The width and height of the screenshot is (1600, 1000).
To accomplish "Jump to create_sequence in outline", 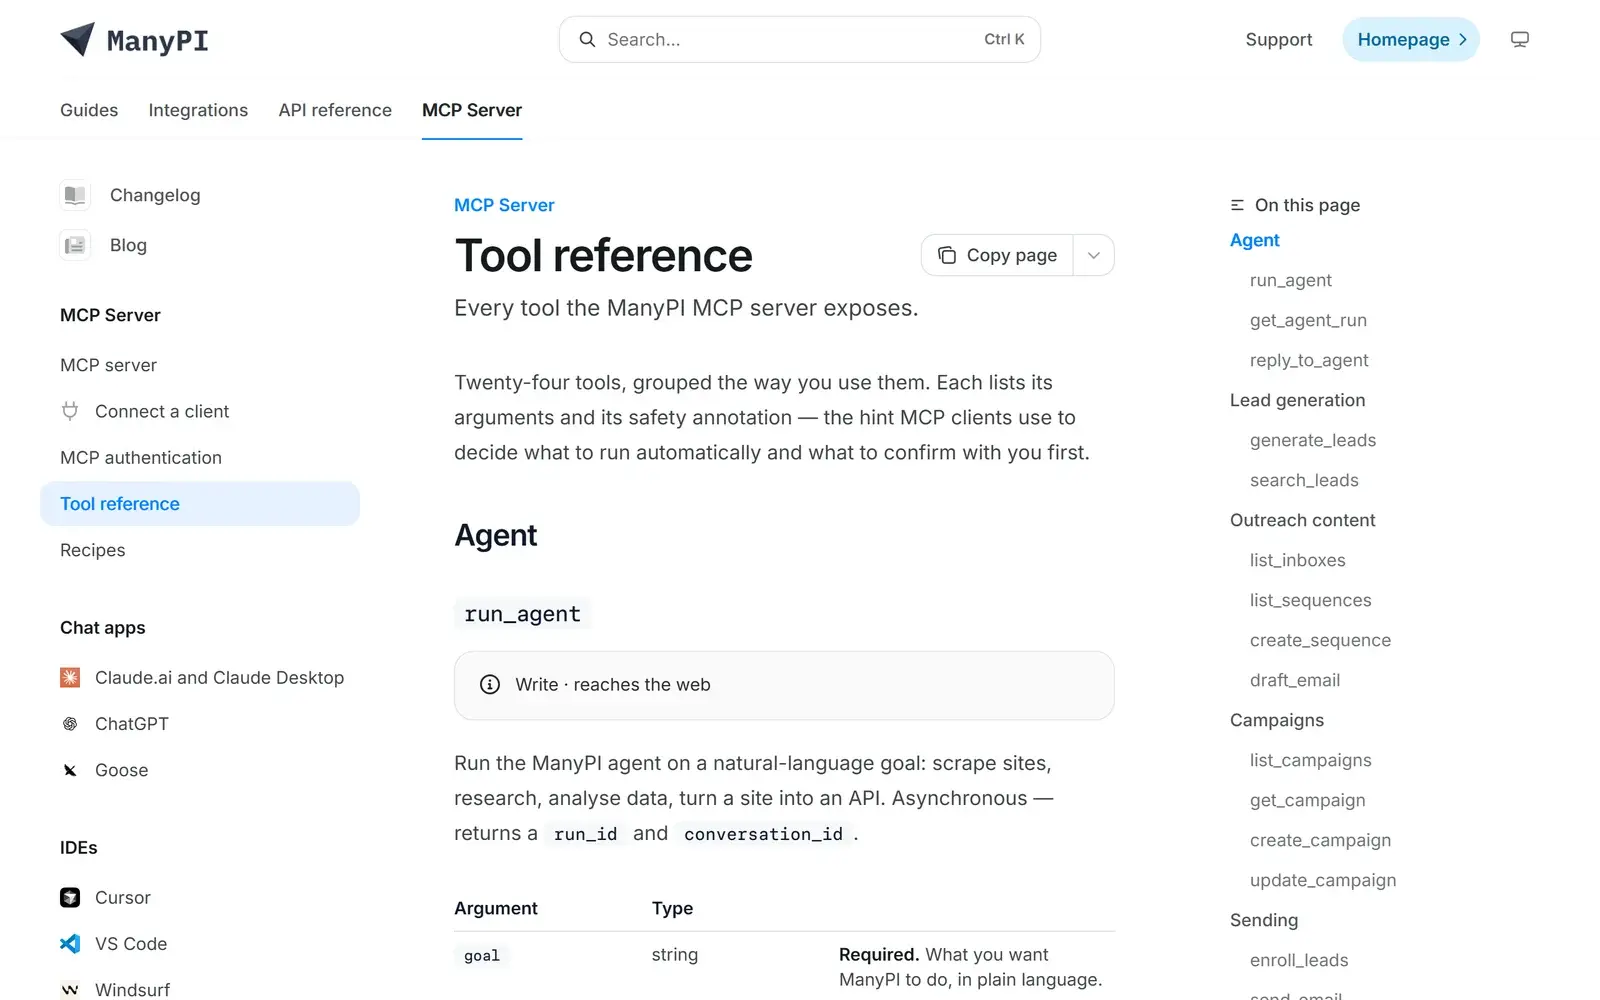I will 1320,640.
